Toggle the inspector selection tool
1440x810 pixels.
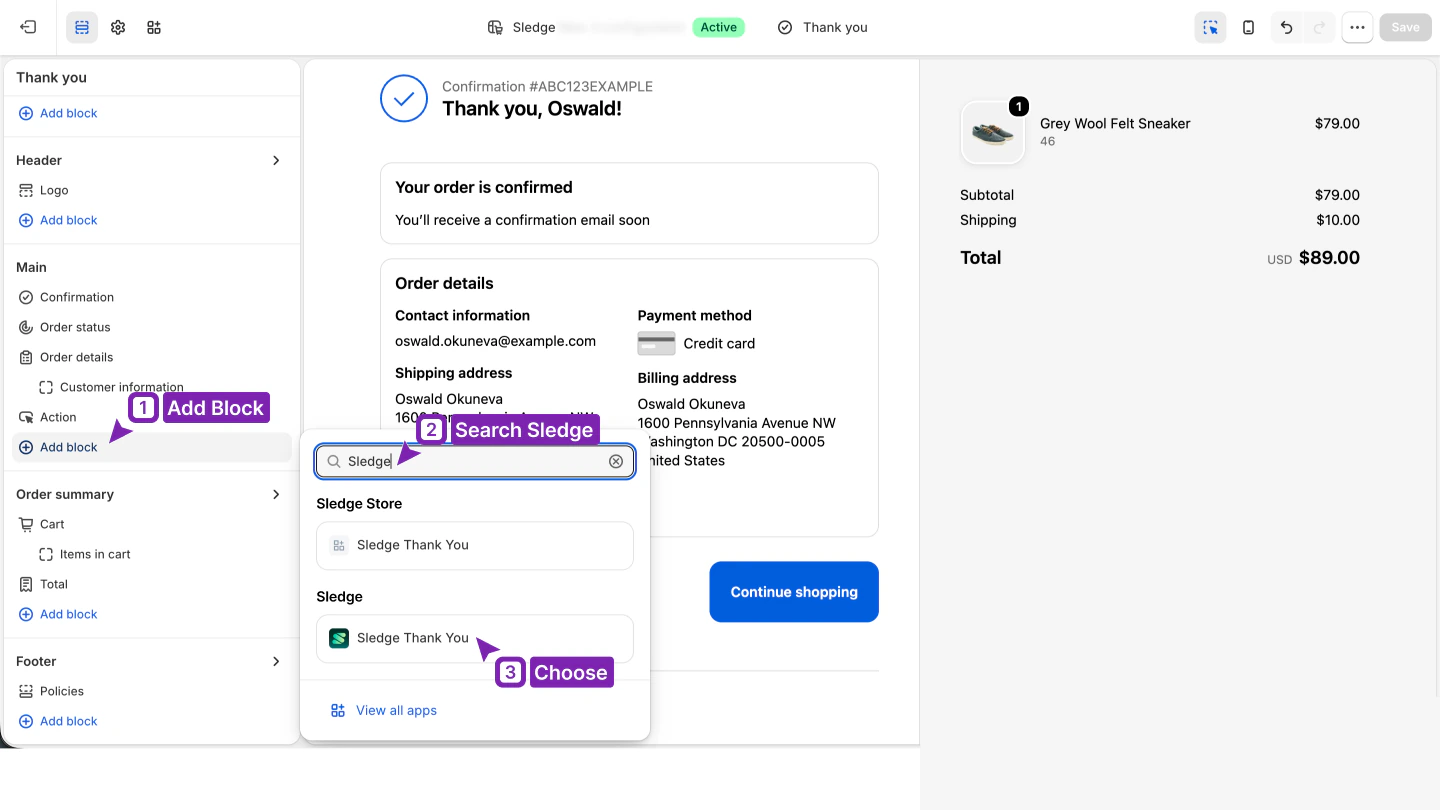point(1211,27)
